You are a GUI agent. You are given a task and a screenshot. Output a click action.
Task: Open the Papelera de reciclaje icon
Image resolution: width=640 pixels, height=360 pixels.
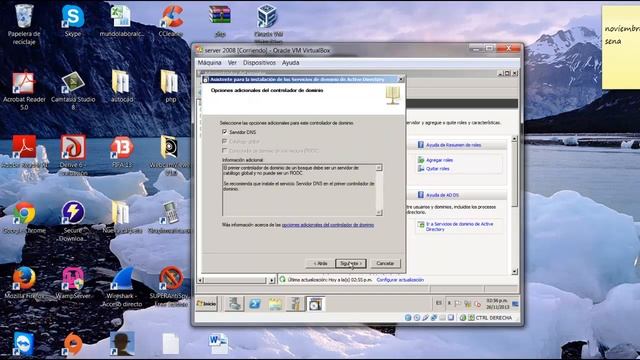click(24, 24)
